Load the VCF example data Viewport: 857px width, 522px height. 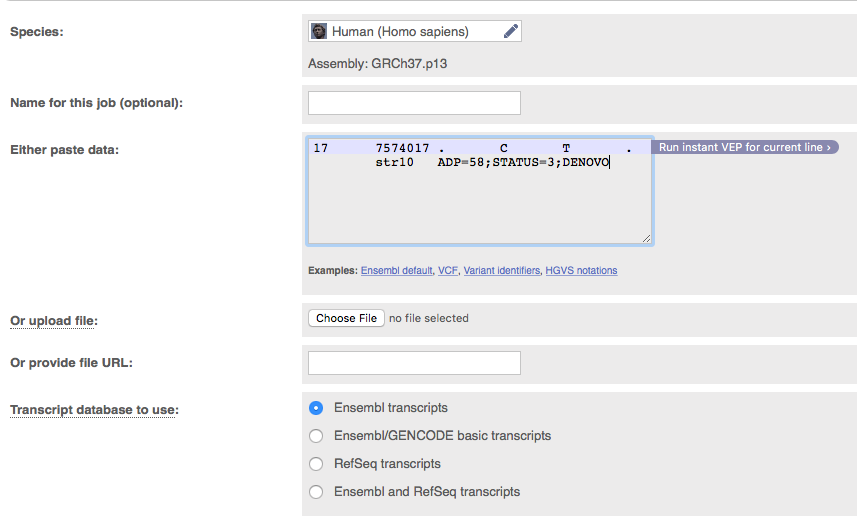(x=447, y=271)
